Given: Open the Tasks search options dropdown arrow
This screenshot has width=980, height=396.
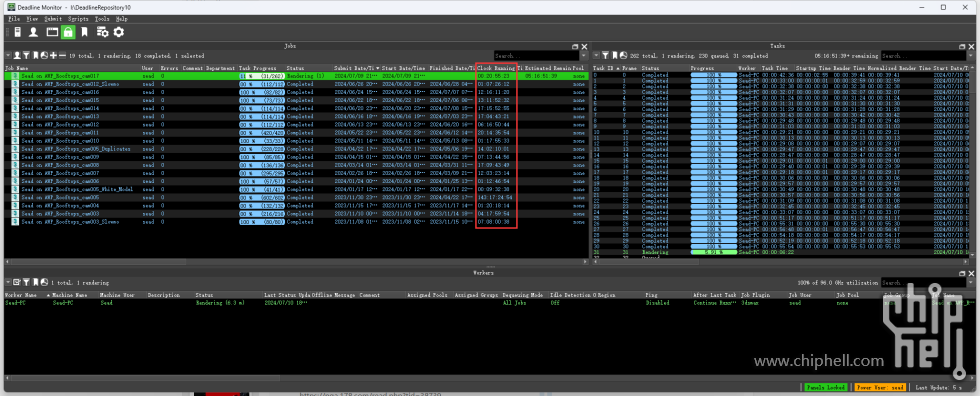Looking at the screenshot, I should [971, 56].
